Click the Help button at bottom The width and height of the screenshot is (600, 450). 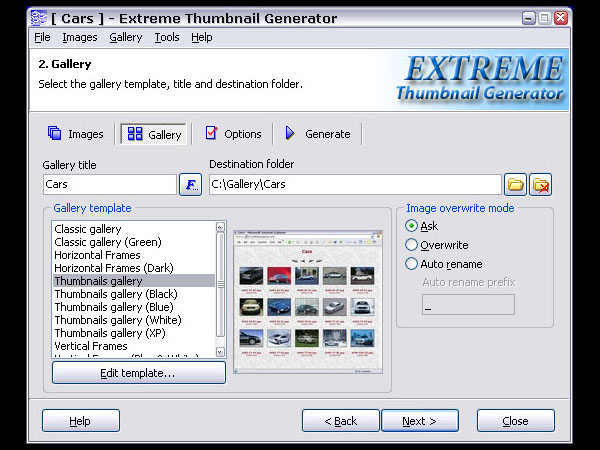[81, 421]
